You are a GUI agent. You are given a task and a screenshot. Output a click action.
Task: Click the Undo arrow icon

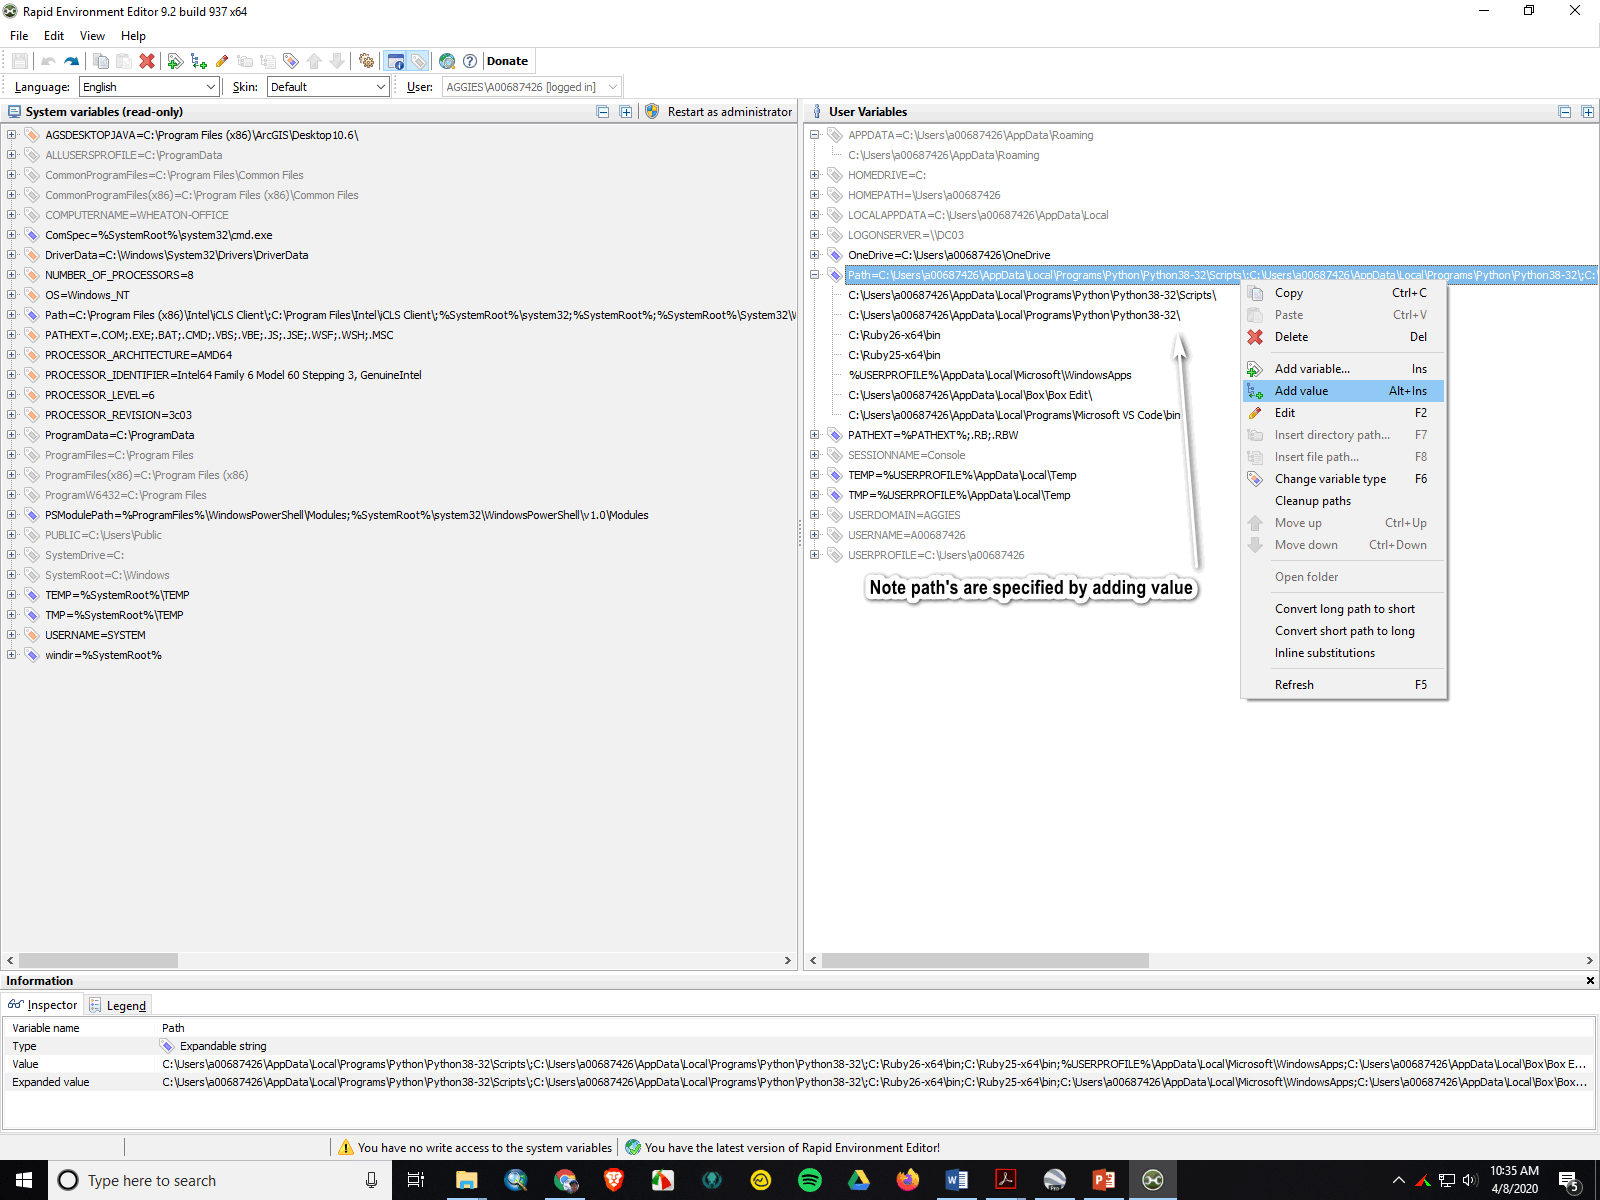(47, 61)
